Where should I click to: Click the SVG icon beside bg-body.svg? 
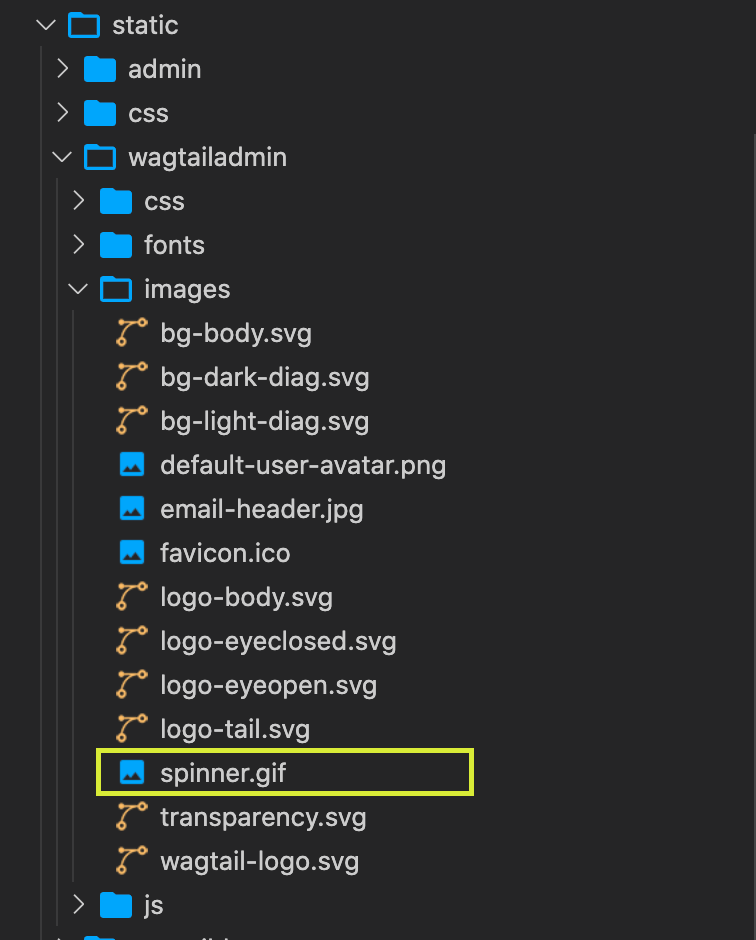[131, 333]
